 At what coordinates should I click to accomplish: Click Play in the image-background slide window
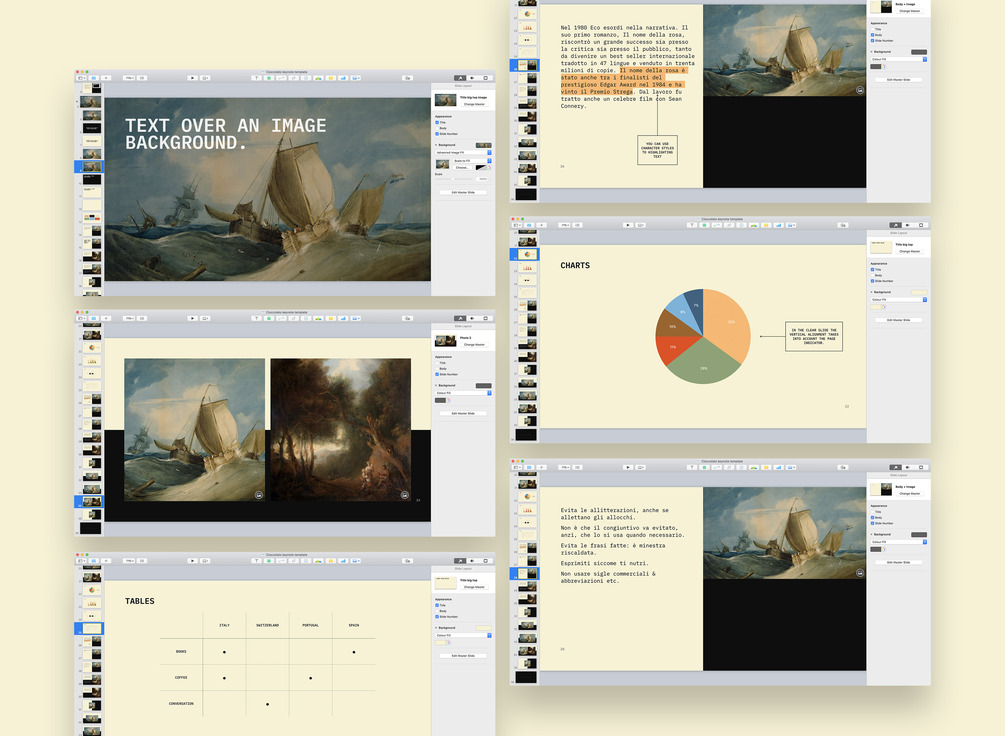click(x=192, y=78)
